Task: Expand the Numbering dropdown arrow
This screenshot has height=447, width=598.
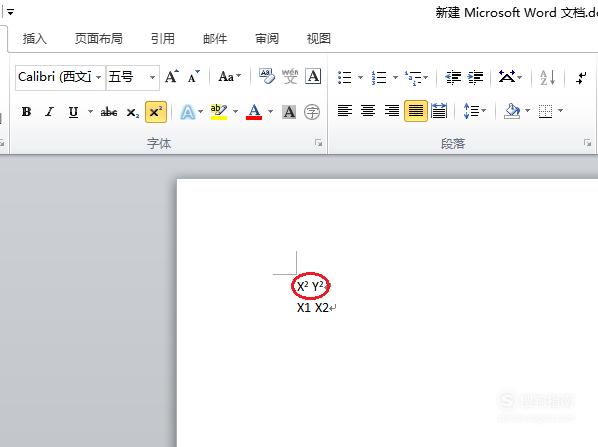Action: pos(395,77)
